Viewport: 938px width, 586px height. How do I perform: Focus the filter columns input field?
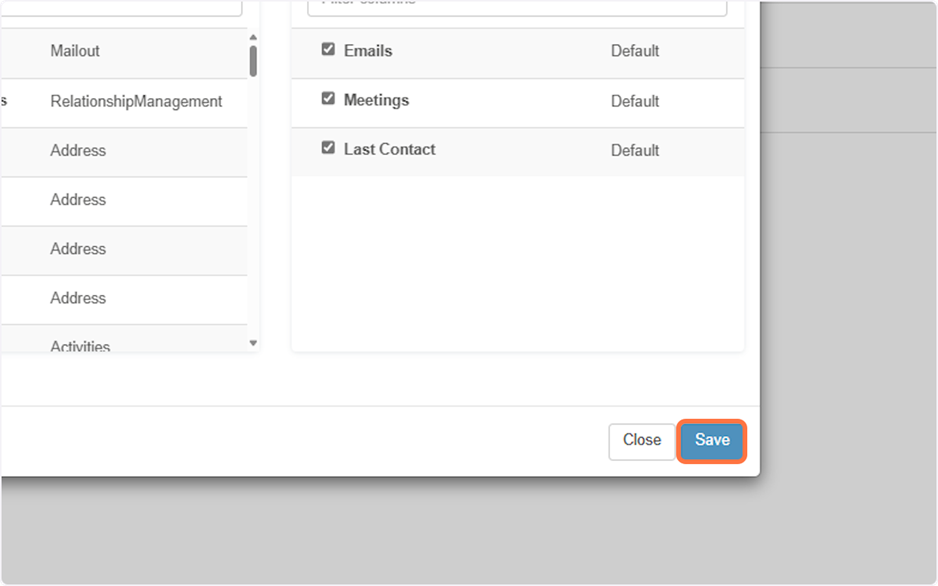coord(516,6)
